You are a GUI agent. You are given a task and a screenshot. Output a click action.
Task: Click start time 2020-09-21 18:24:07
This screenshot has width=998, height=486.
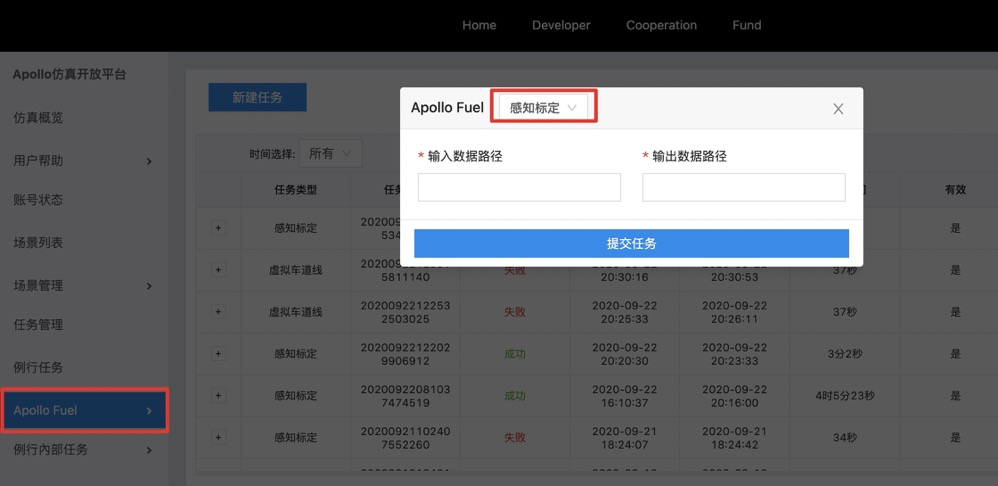tap(624, 438)
